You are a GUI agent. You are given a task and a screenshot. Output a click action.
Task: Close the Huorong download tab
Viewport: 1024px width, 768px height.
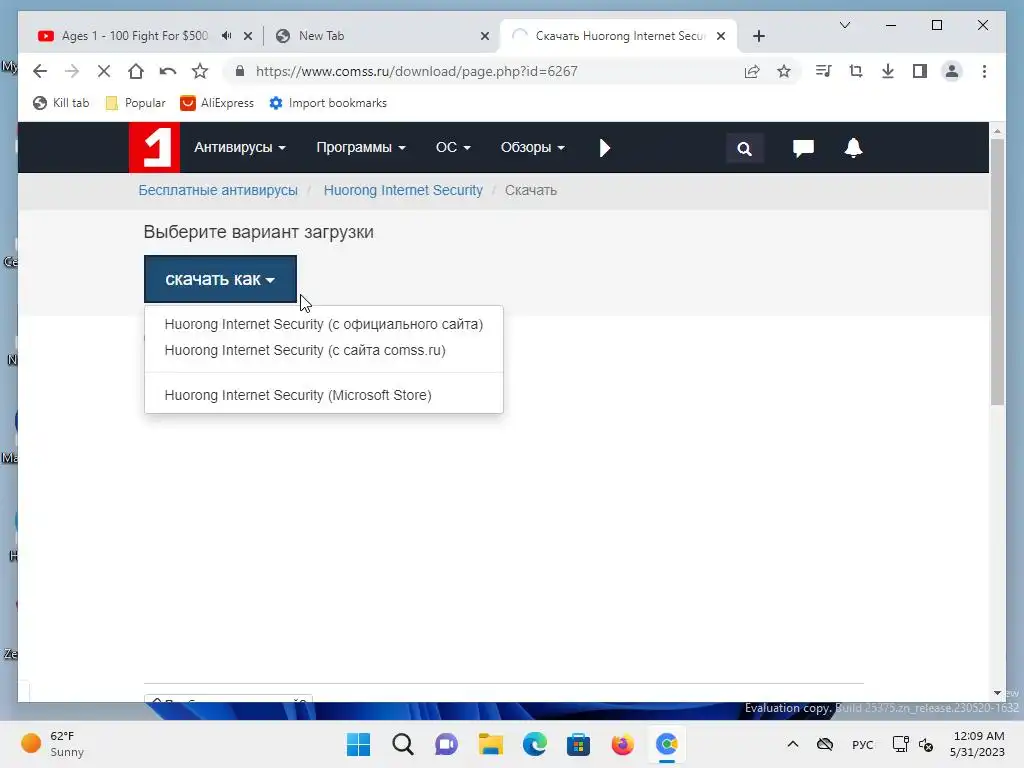click(x=720, y=36)
